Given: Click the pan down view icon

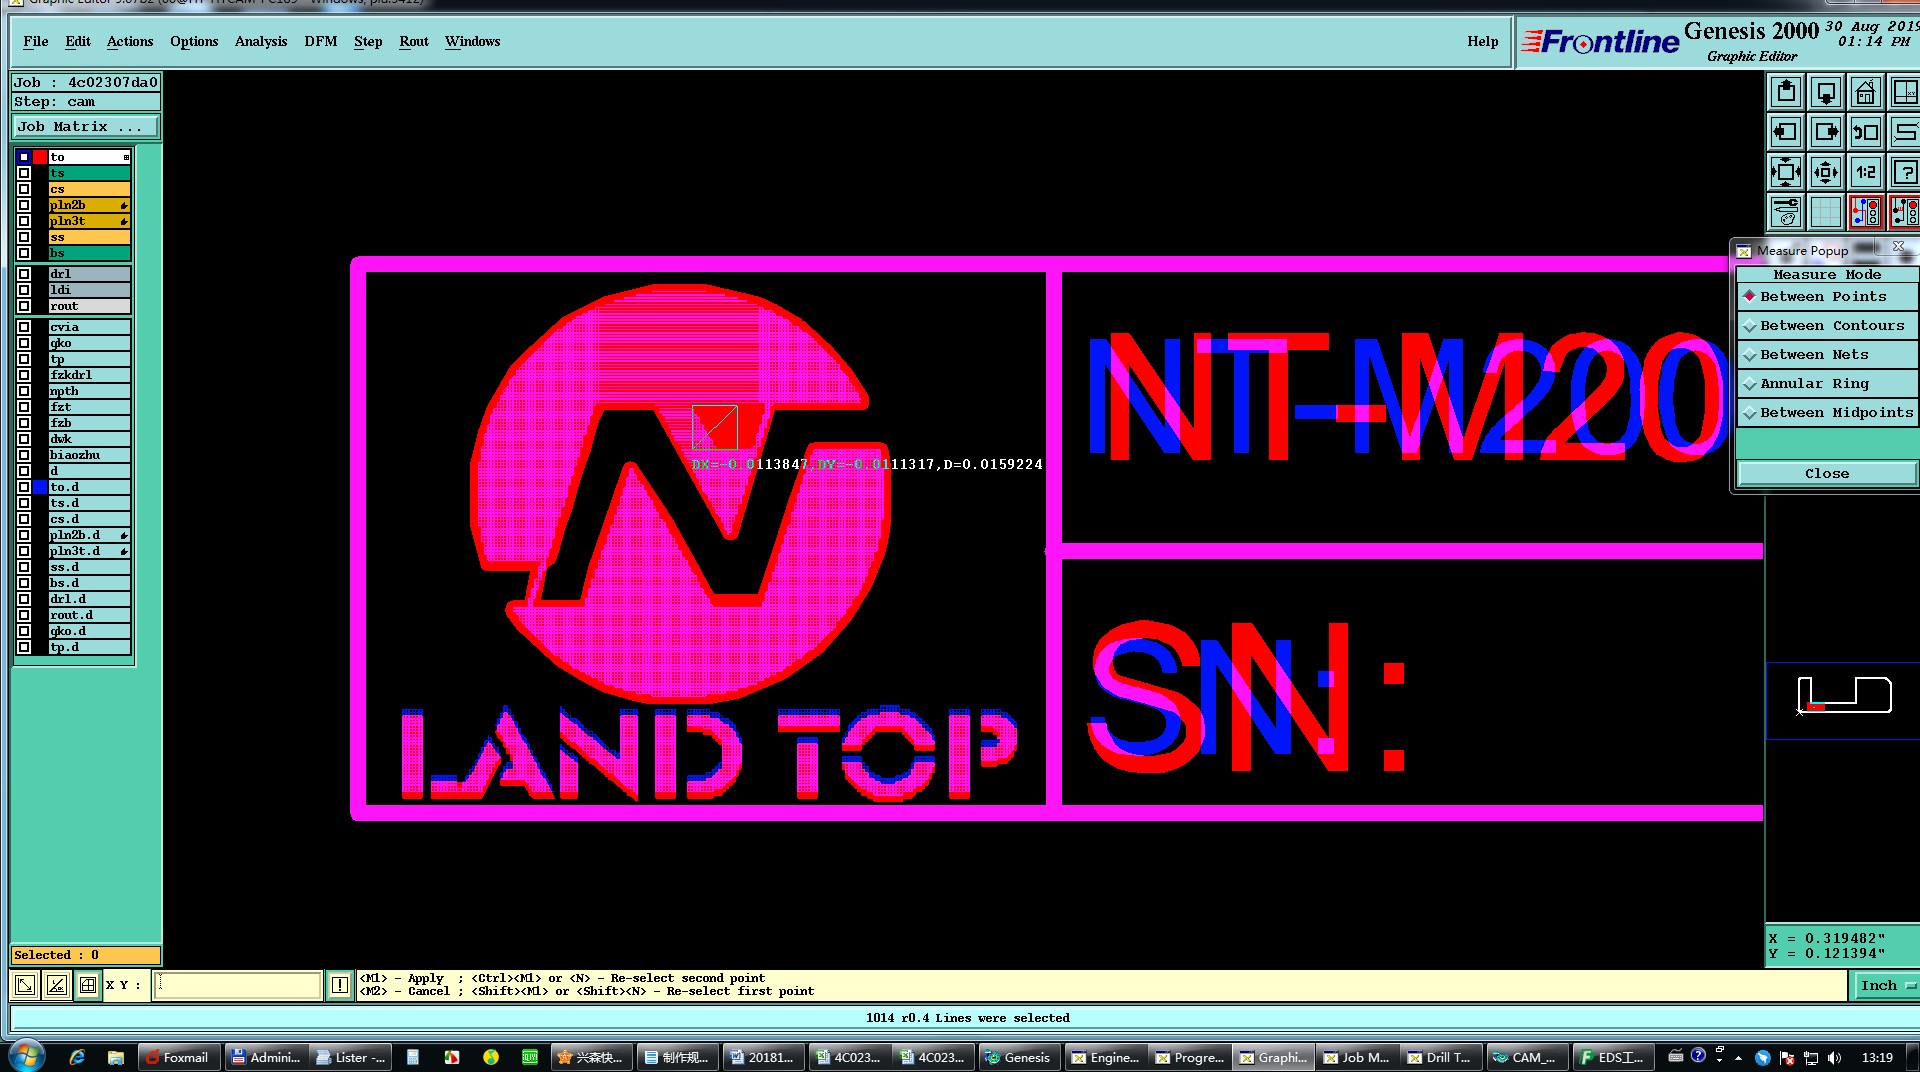Looking at the screenshot, I should point(1826,93).
